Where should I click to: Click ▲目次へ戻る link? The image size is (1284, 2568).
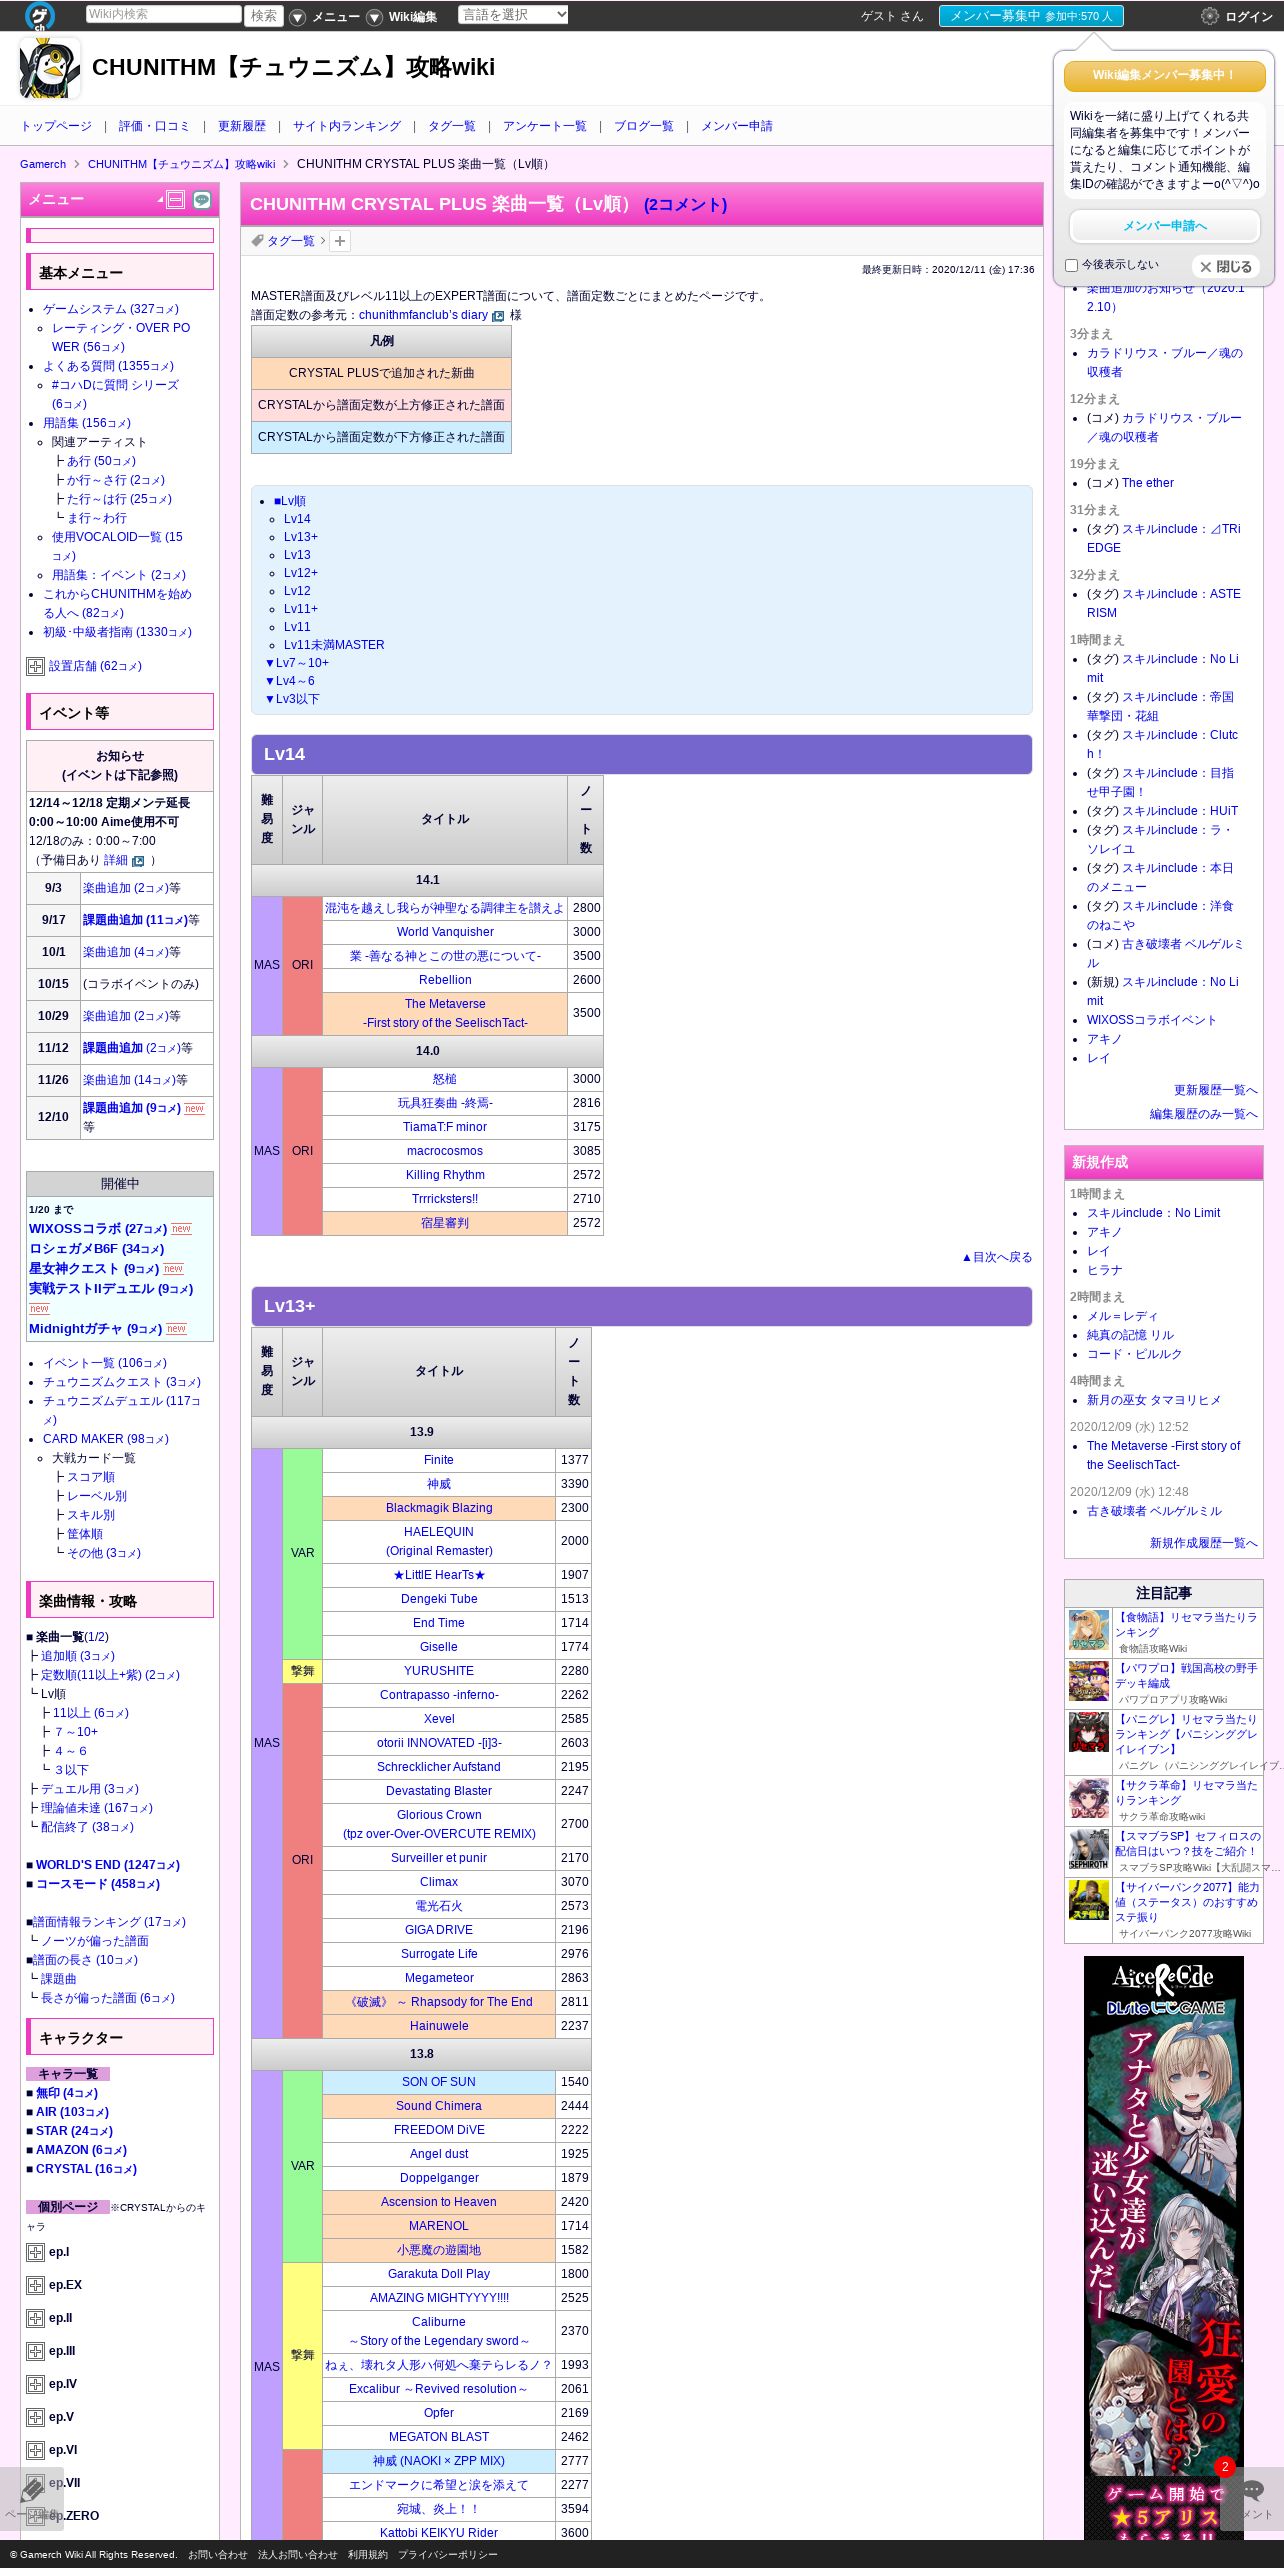pos(997,1257)
